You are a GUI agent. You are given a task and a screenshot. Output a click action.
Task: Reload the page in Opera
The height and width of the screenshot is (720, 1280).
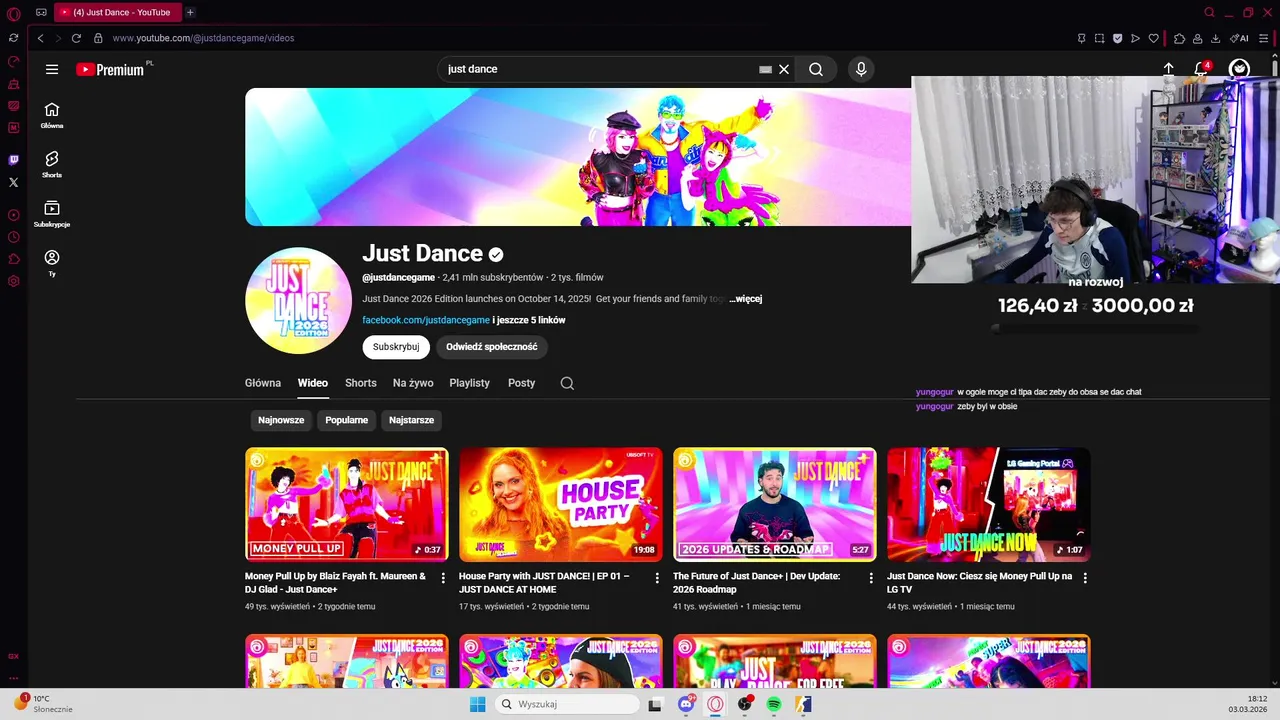[x=76, y=38]
